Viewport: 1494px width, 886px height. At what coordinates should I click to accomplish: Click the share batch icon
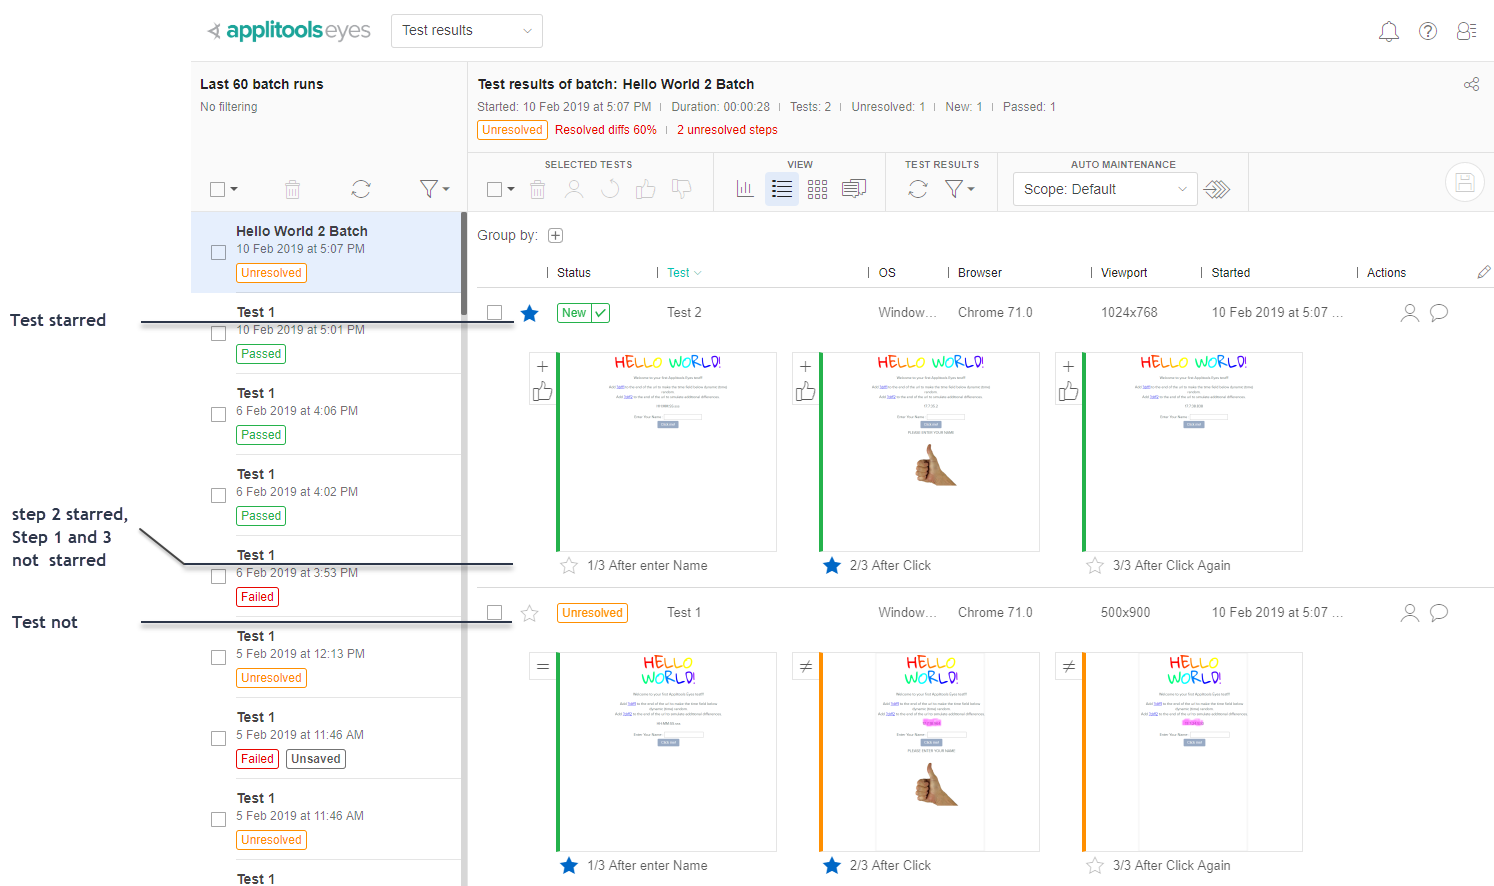[x=1471, y=85]
